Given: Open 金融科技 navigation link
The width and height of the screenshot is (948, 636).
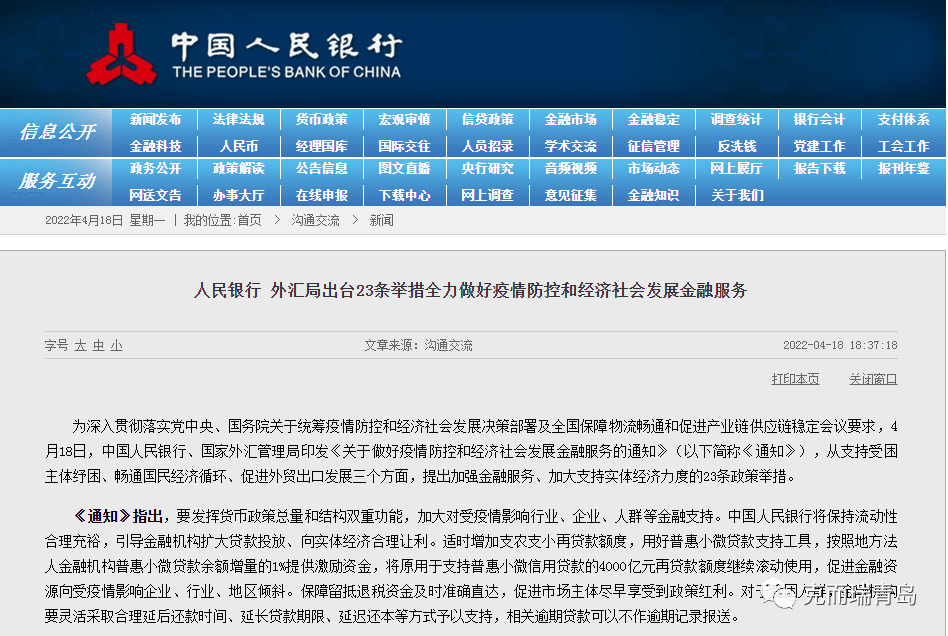Looking at the screenshot, I should 155,146.
